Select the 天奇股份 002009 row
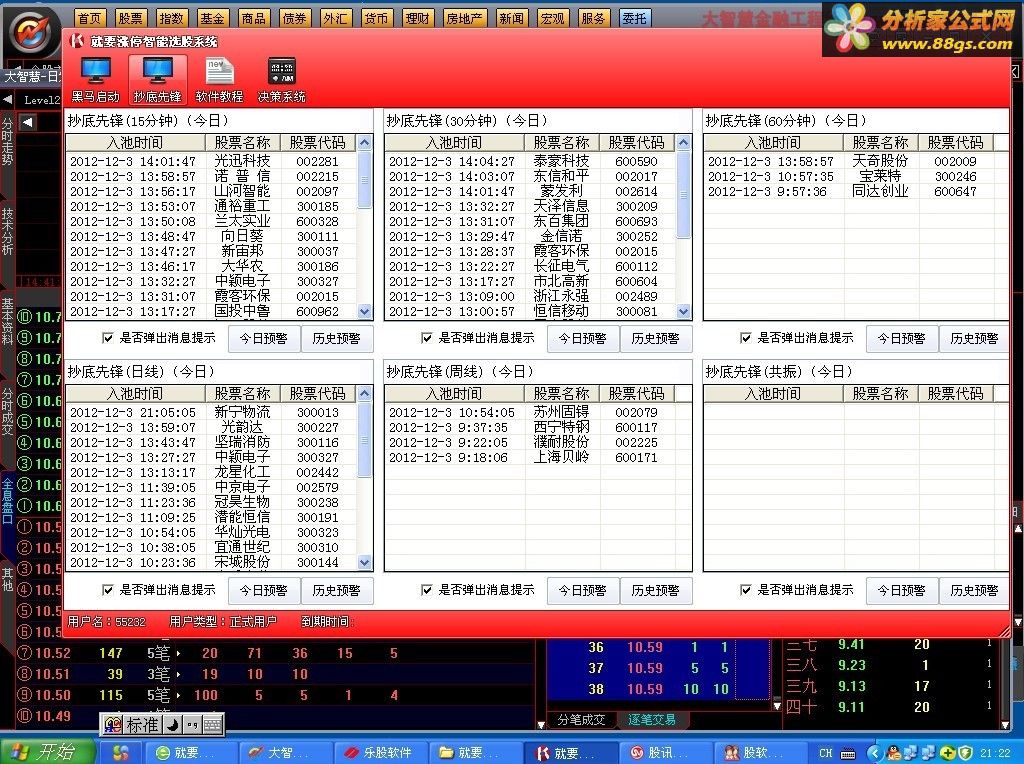Viewport: 1024px width, 764px height. (856, 161)
